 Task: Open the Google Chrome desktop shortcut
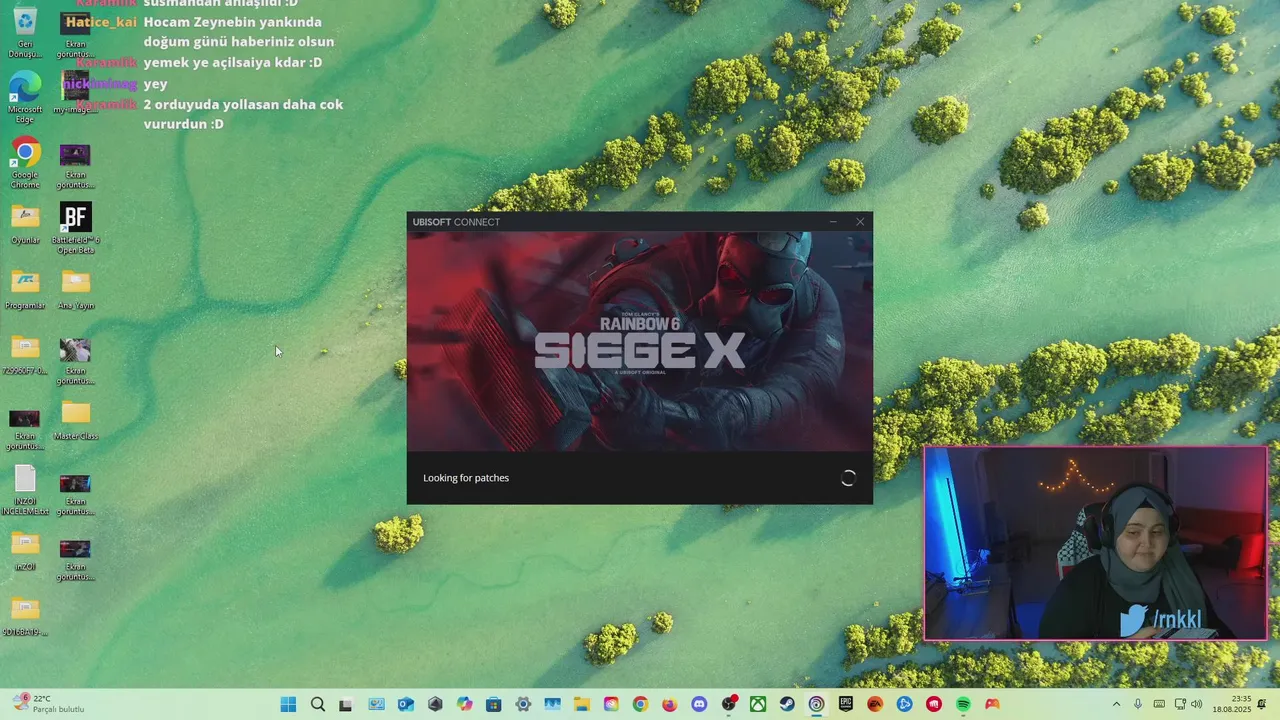click(x=25, y=162)
